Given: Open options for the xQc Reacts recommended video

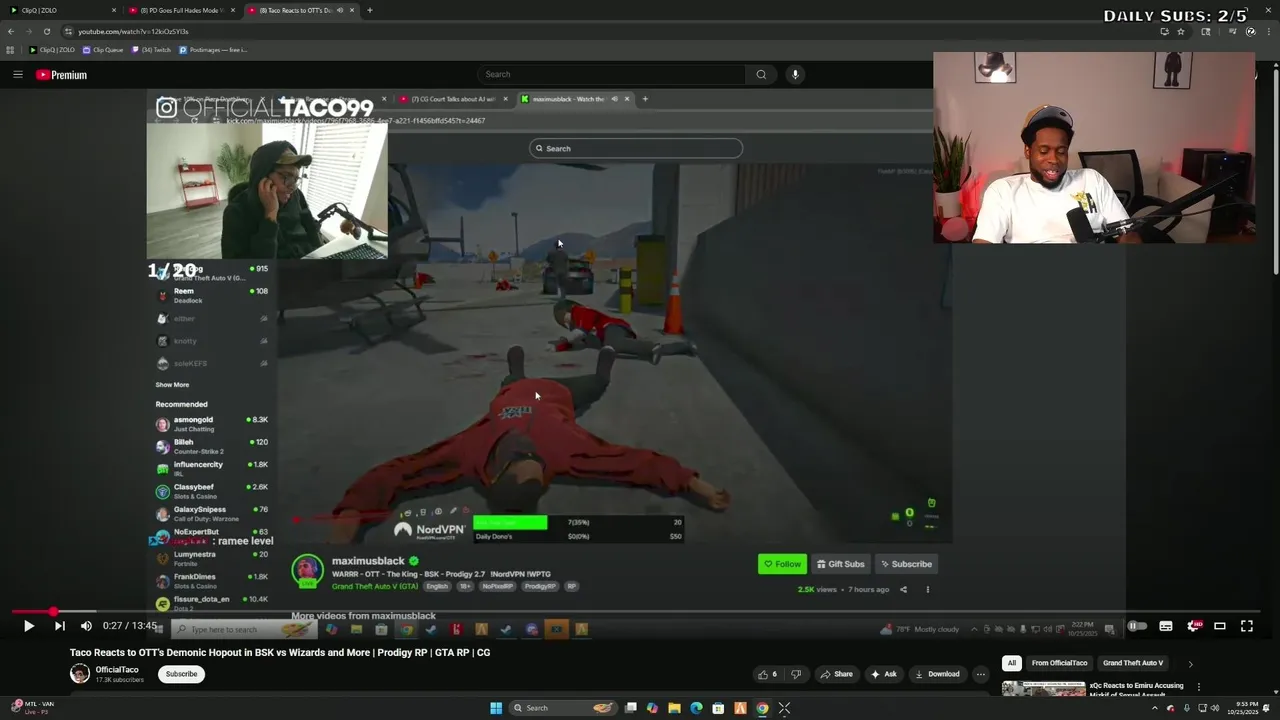Looking at the screenshot, I should pos(1198,687).
